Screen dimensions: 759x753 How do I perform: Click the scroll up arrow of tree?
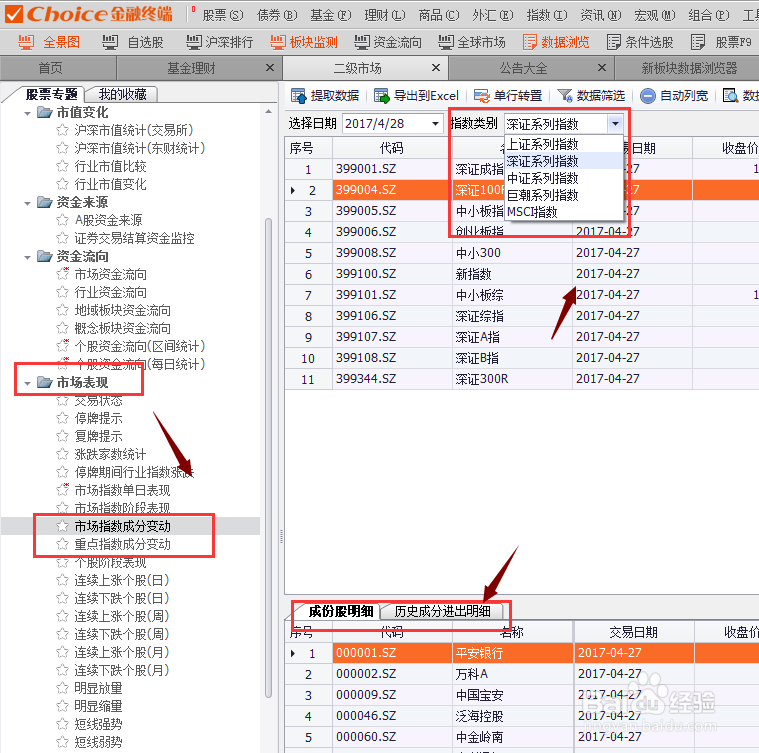pyautogui.click(x=269, y=112)
